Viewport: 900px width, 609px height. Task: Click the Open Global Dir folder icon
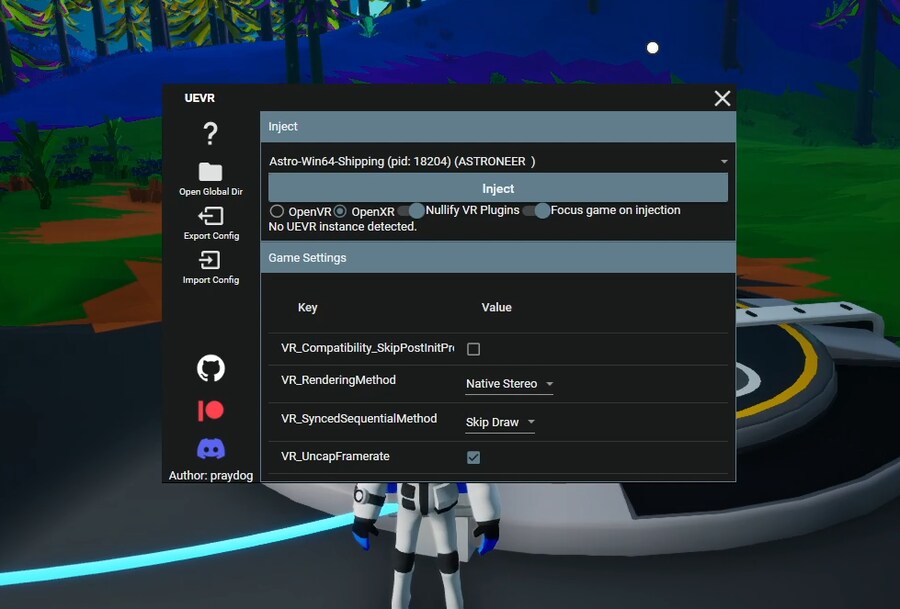click(210, 172)
